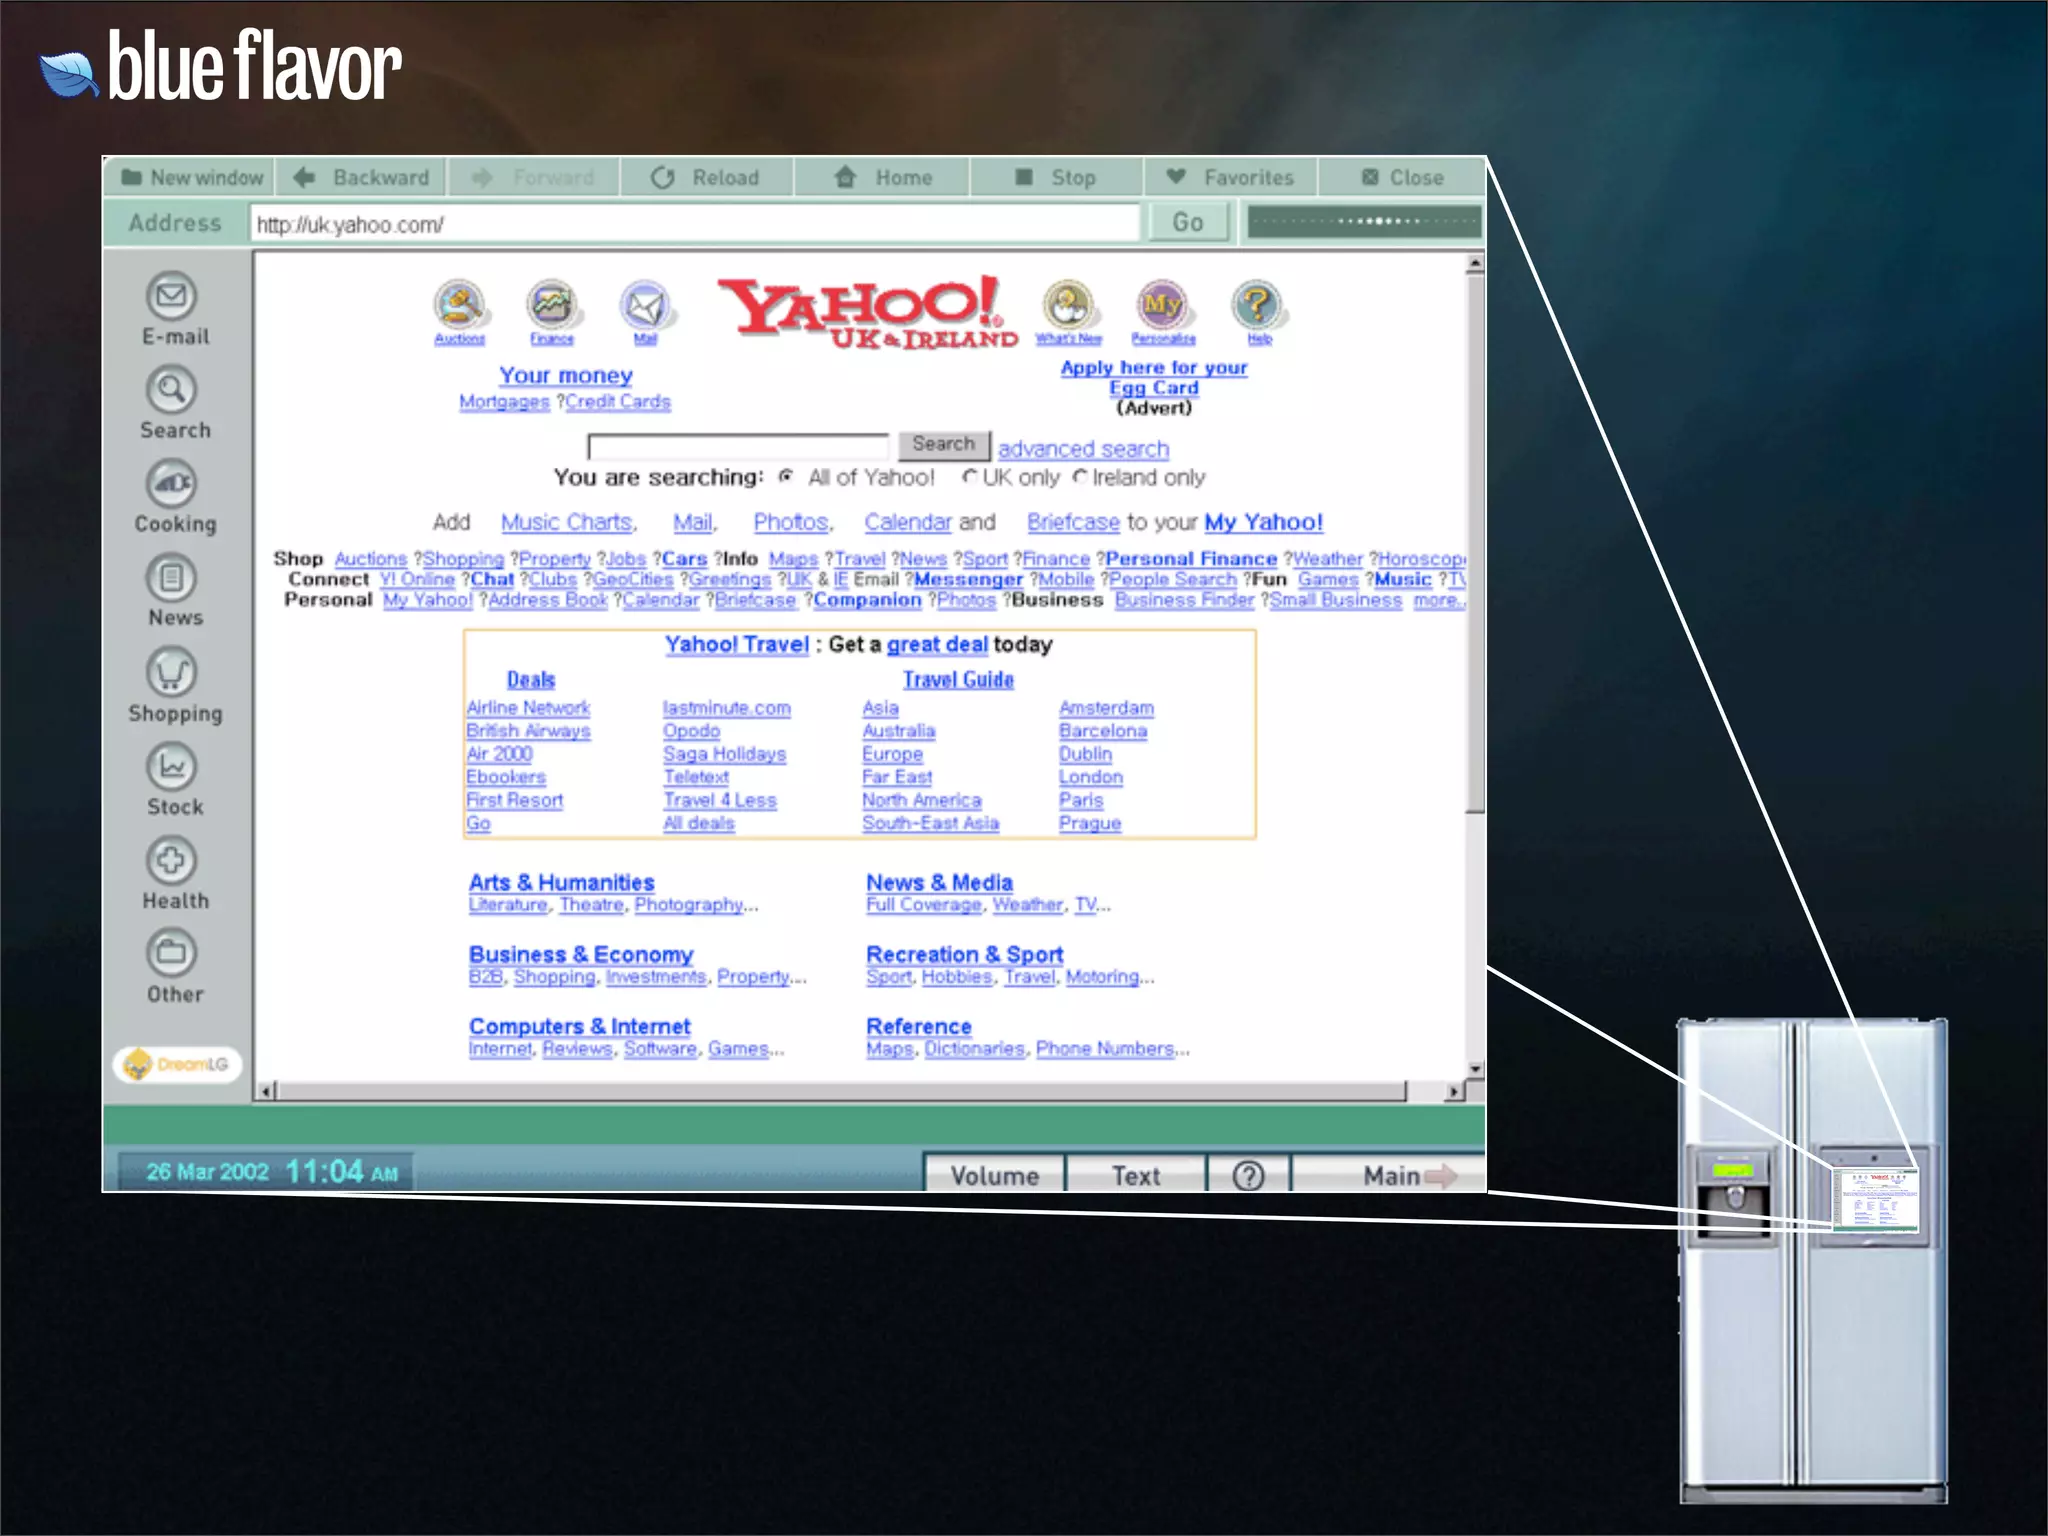Click the Cooking icon in sidebar
2048x1536 pixels.
[172, 484]
